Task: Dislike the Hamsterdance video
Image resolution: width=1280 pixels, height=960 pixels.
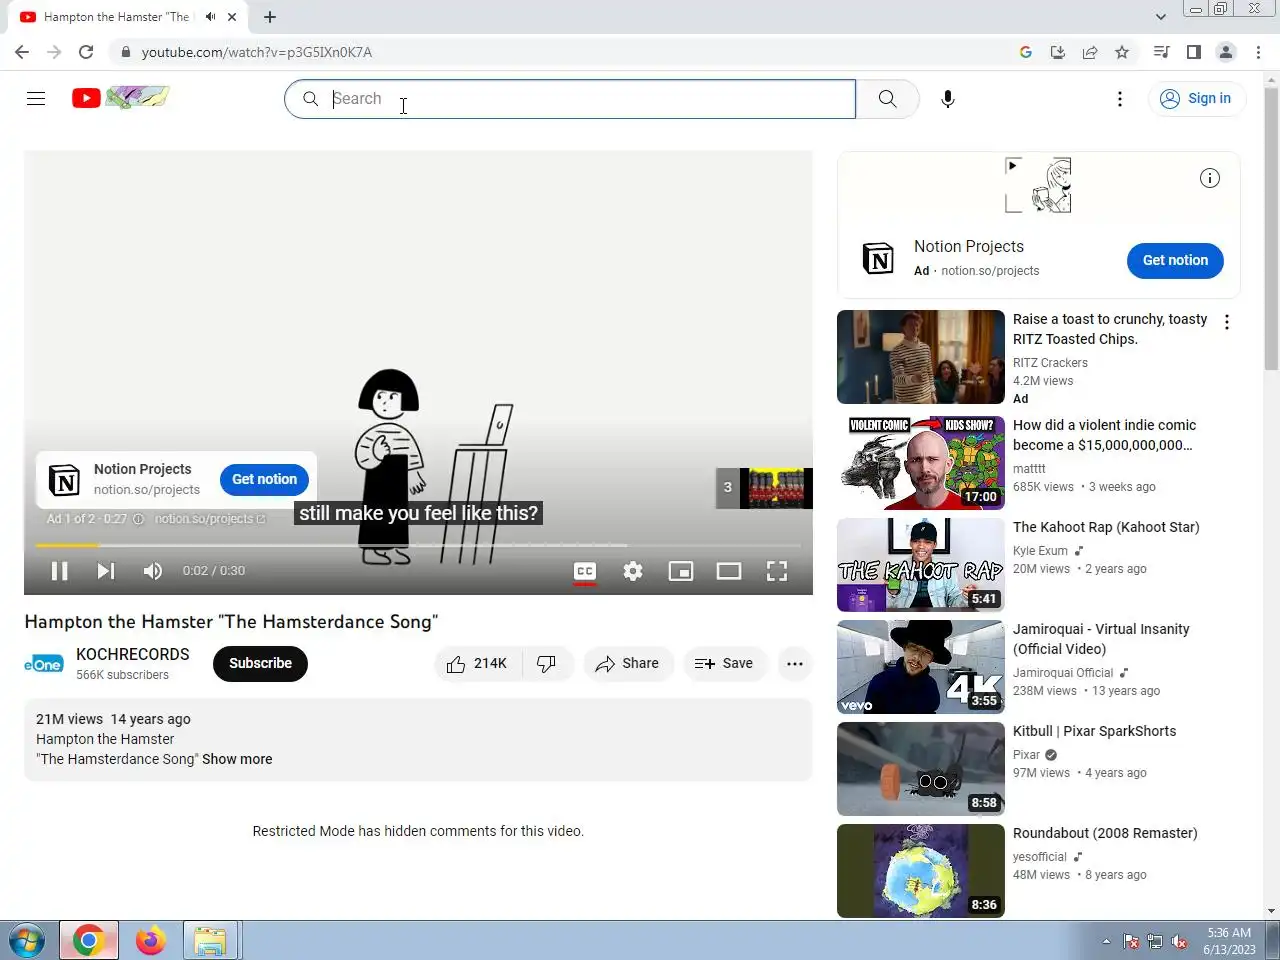Action: coord(547,664)
